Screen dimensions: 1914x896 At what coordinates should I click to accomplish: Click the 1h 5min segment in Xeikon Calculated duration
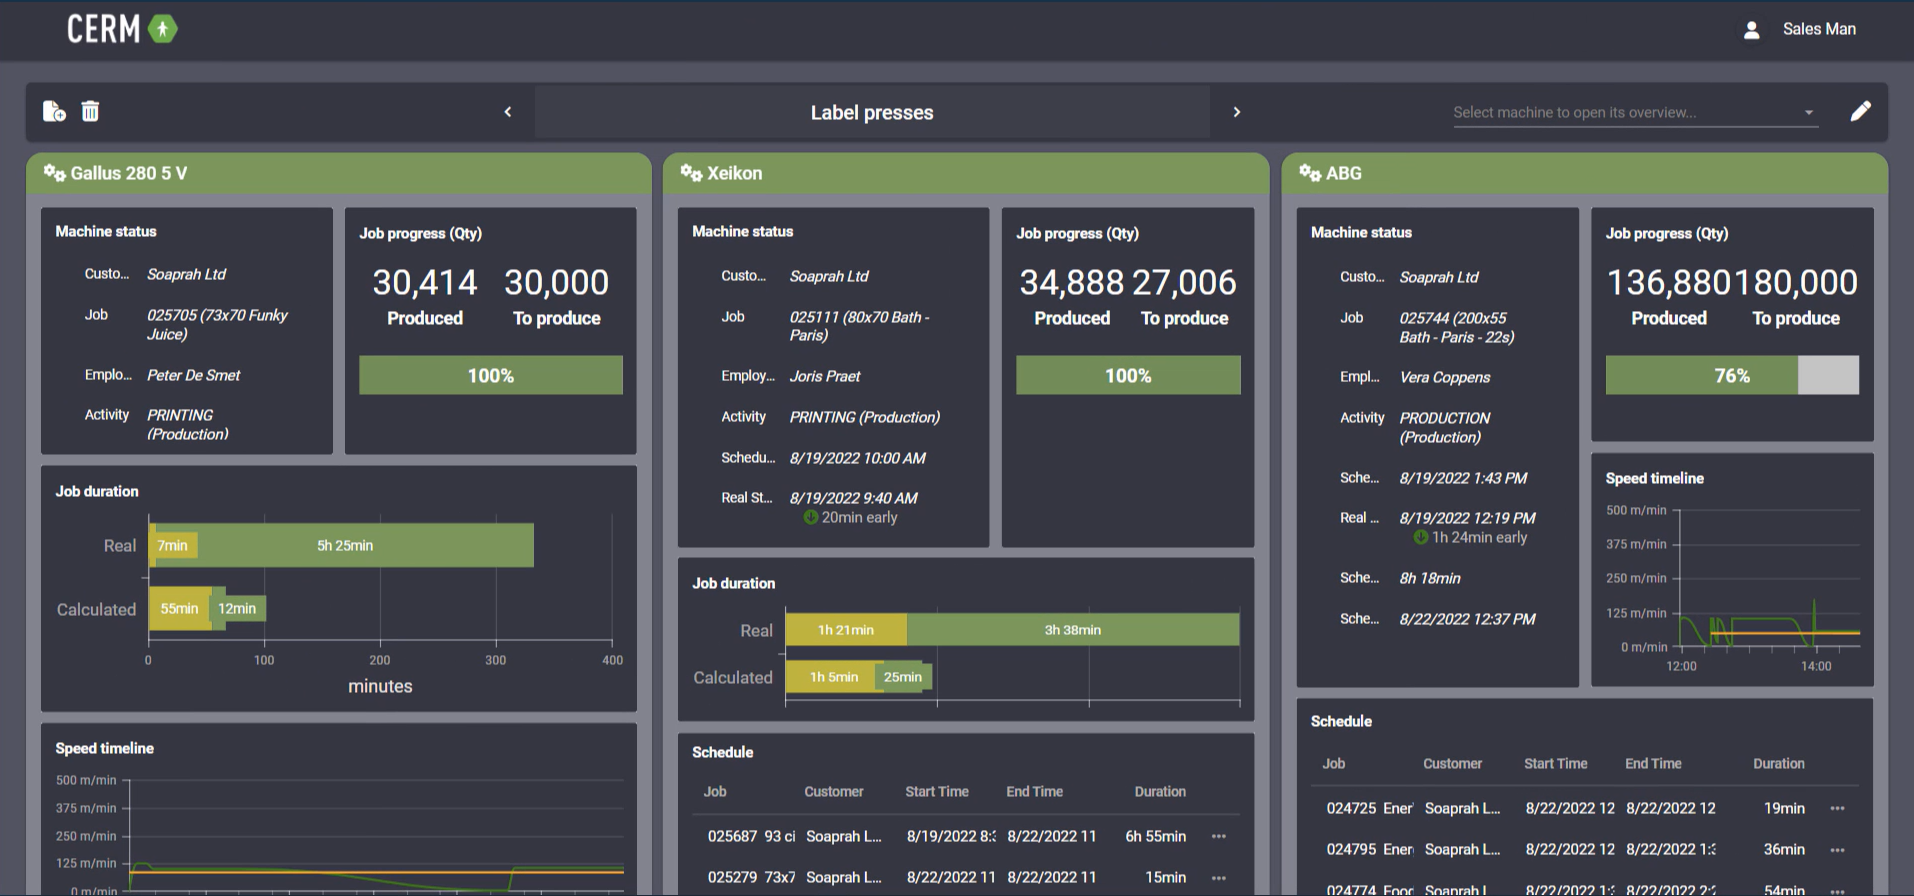[x=833, y=677]
